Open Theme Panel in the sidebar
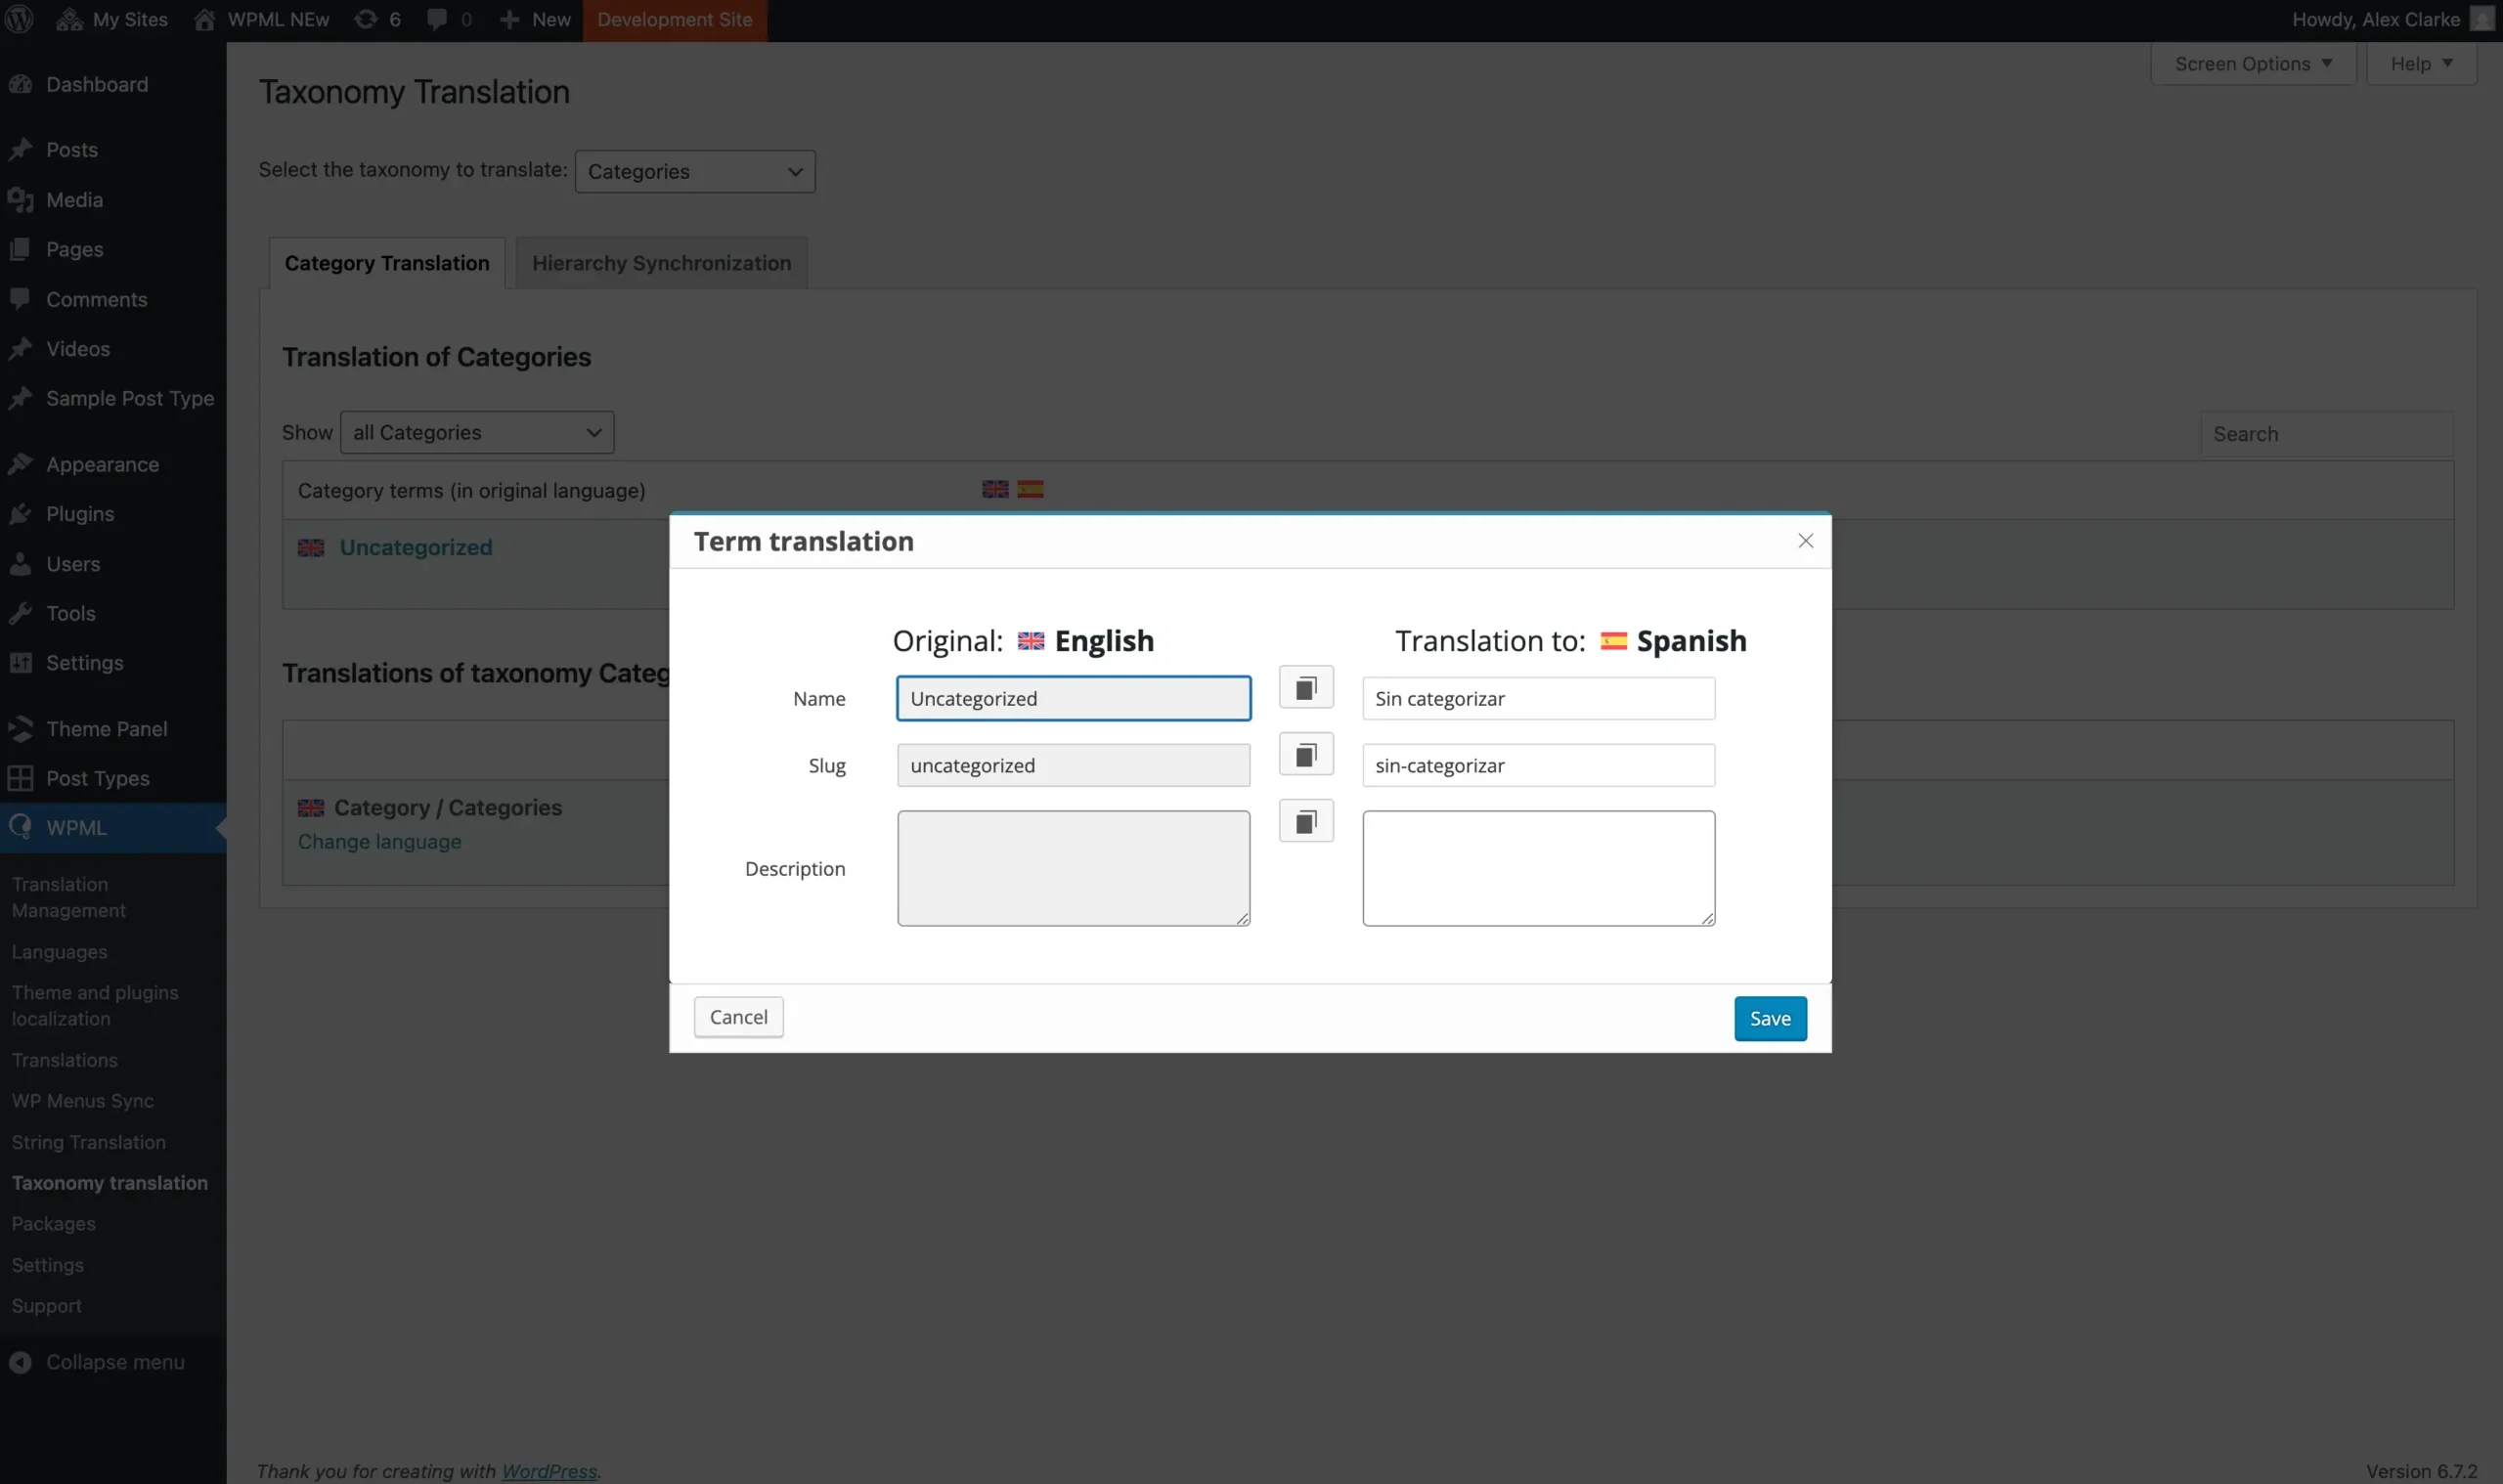The height and width of the screenshot is (1484, 2503). click(x=113, y=729)
